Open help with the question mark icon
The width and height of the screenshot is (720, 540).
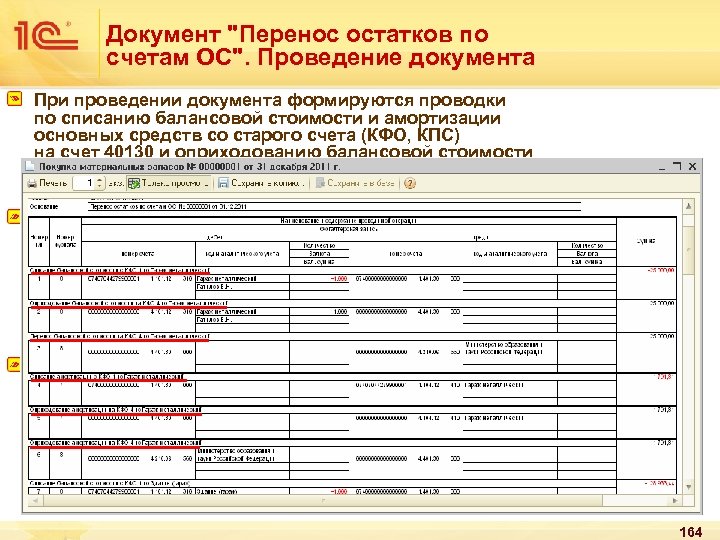410,184
